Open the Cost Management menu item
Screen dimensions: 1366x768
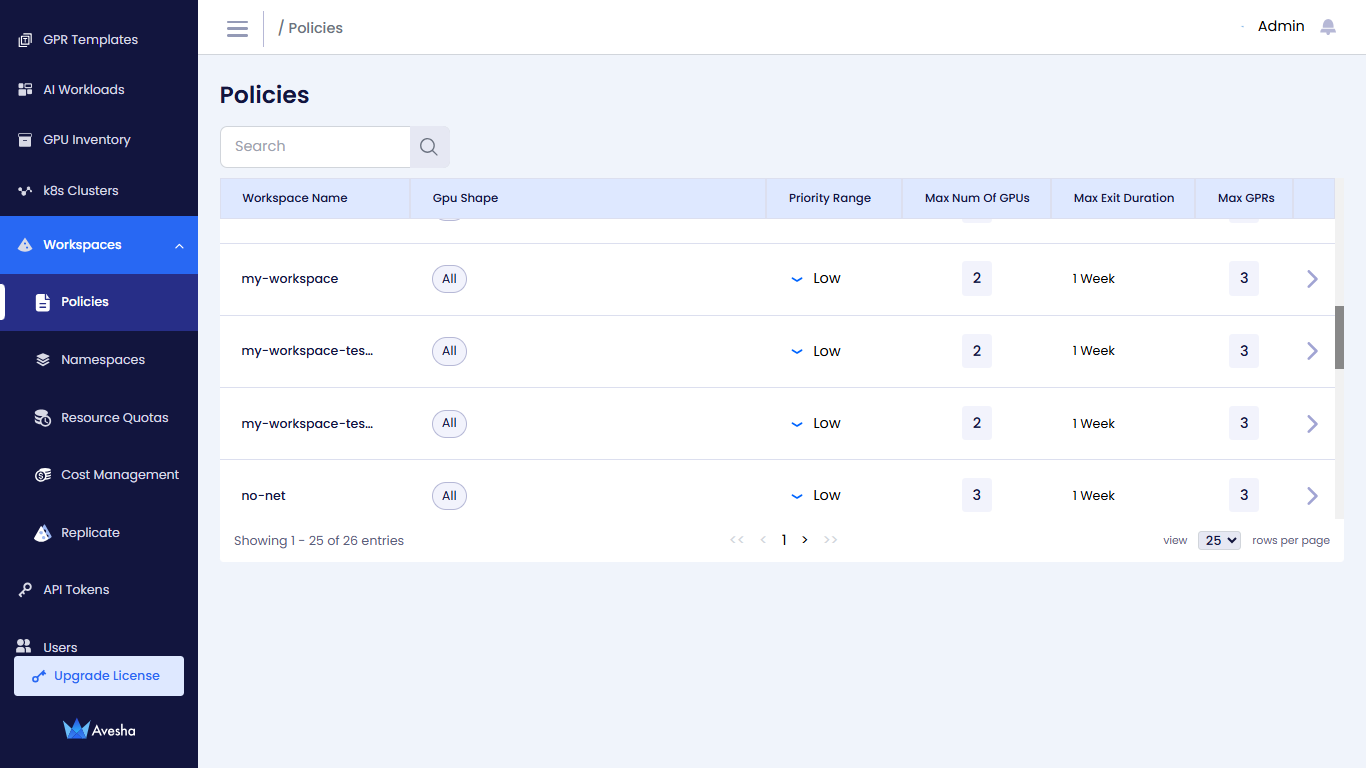point(119,475)
